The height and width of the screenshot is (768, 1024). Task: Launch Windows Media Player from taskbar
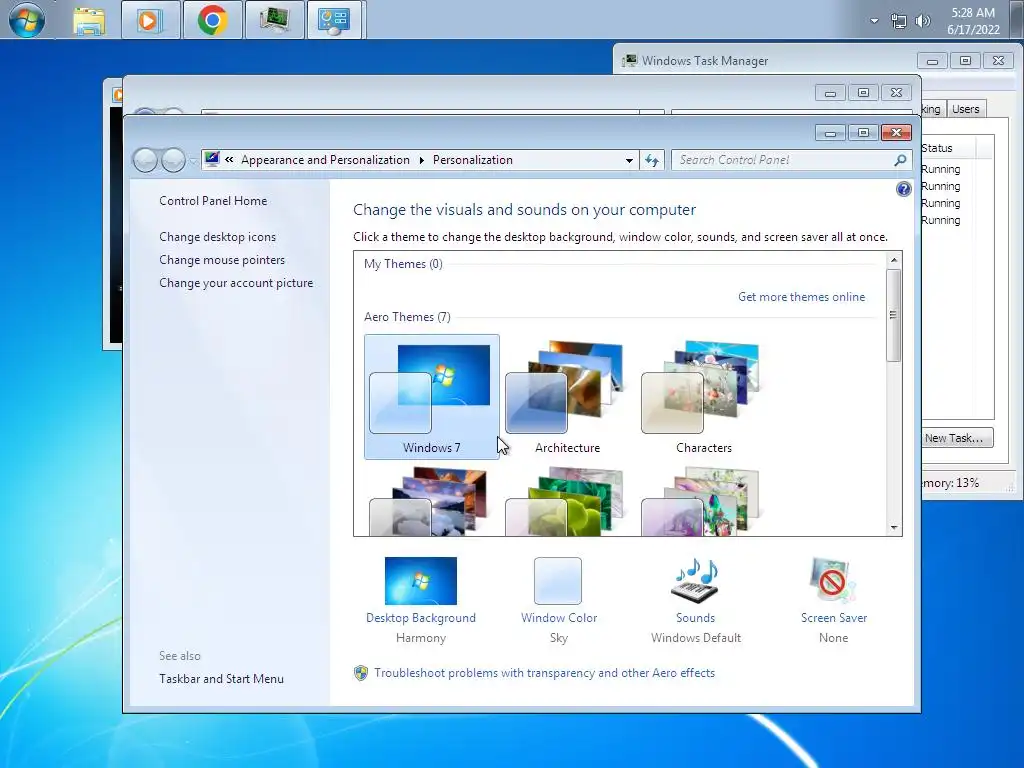point(150,20)
